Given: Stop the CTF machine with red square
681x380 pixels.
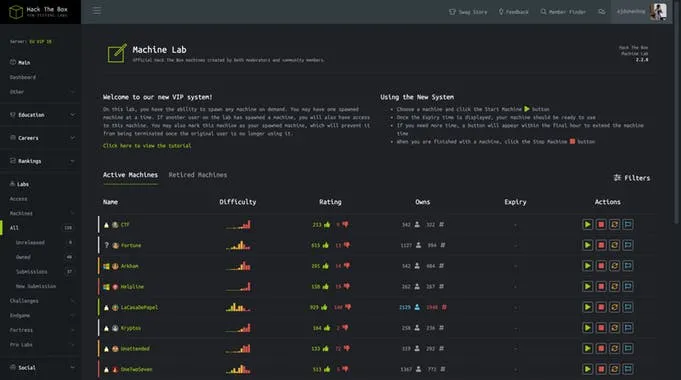Looking at the screenshot, I should 601,225.
